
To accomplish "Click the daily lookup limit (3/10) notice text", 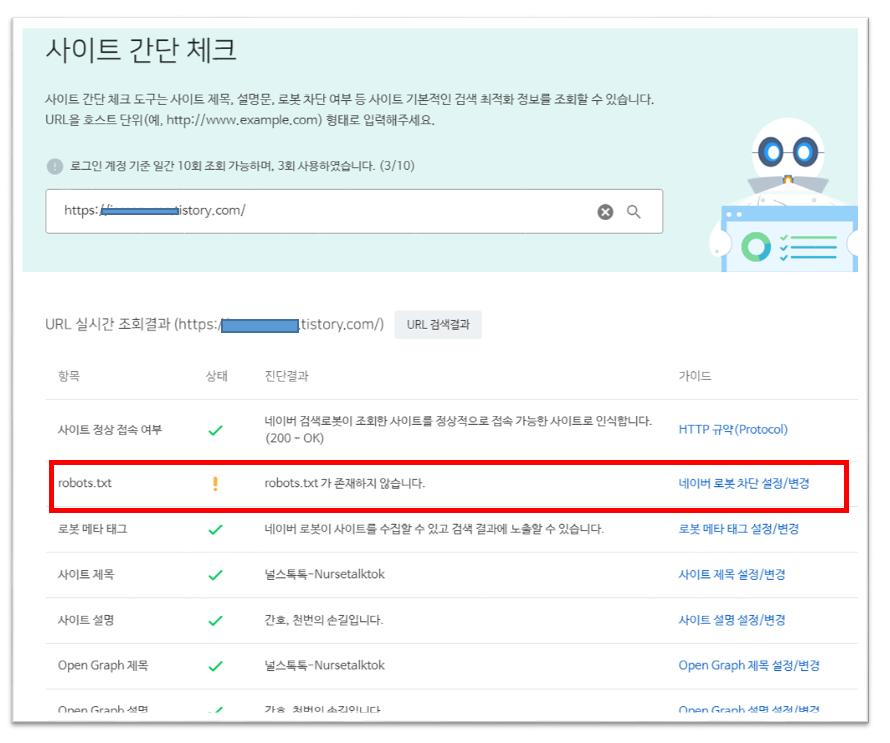I will point(242,166).
